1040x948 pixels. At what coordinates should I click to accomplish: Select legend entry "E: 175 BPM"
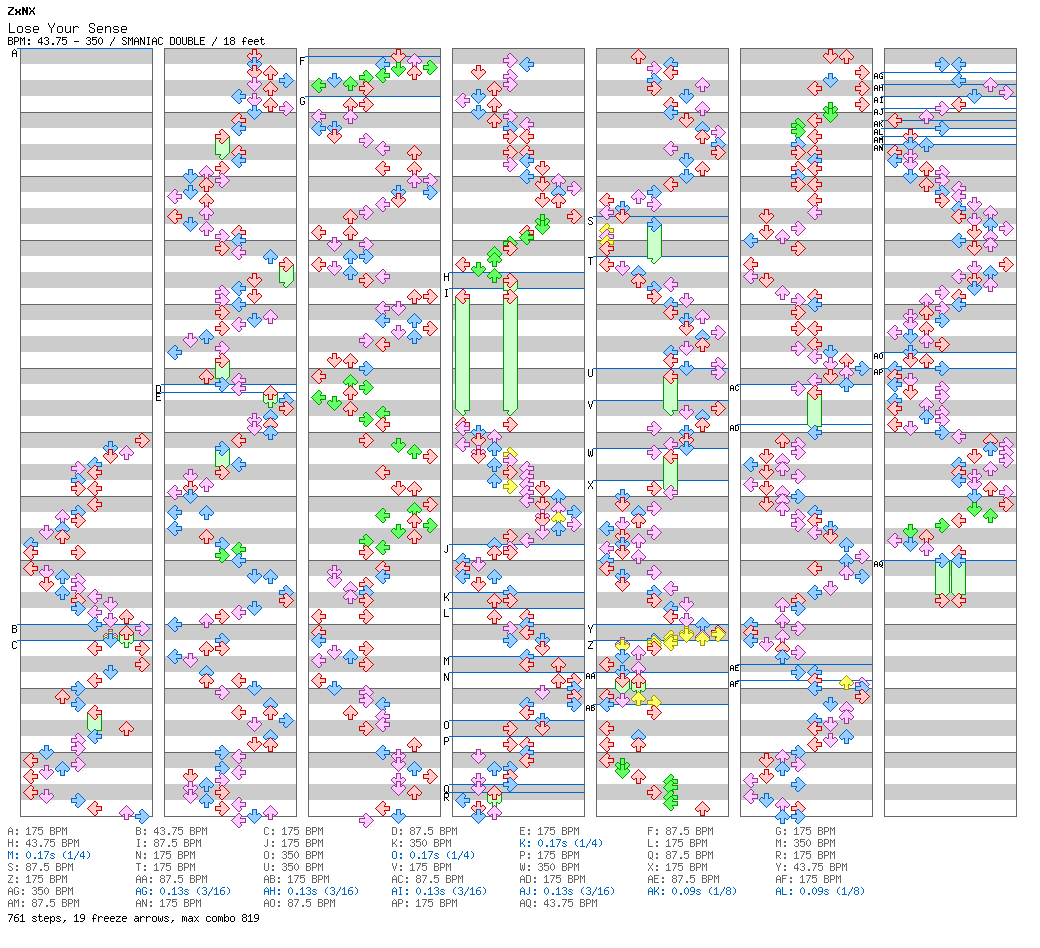coord(549,831)
